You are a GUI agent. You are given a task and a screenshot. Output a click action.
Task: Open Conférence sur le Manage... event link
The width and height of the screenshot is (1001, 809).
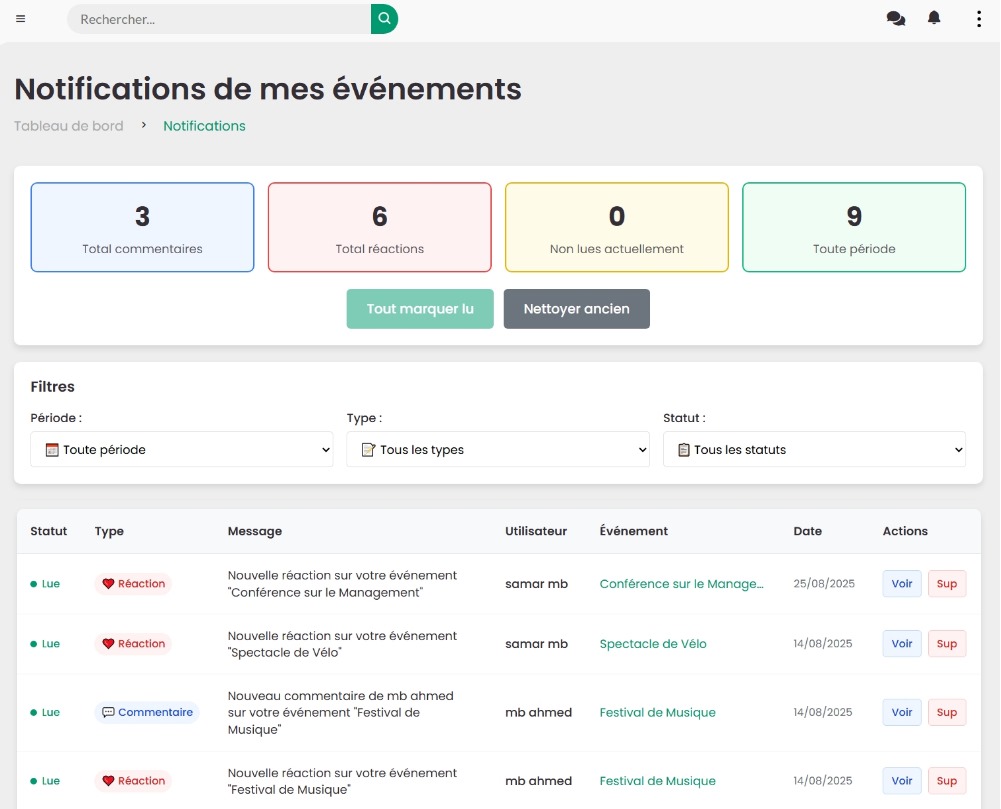681,584
